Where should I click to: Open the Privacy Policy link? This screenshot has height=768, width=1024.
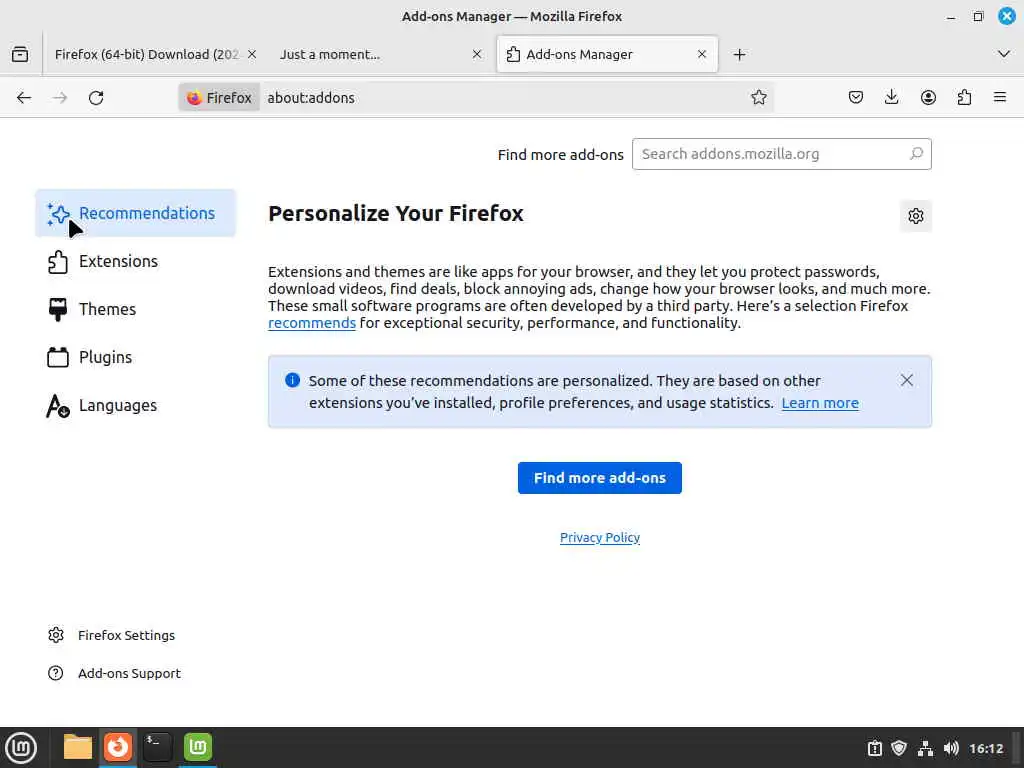click(600, 537)
